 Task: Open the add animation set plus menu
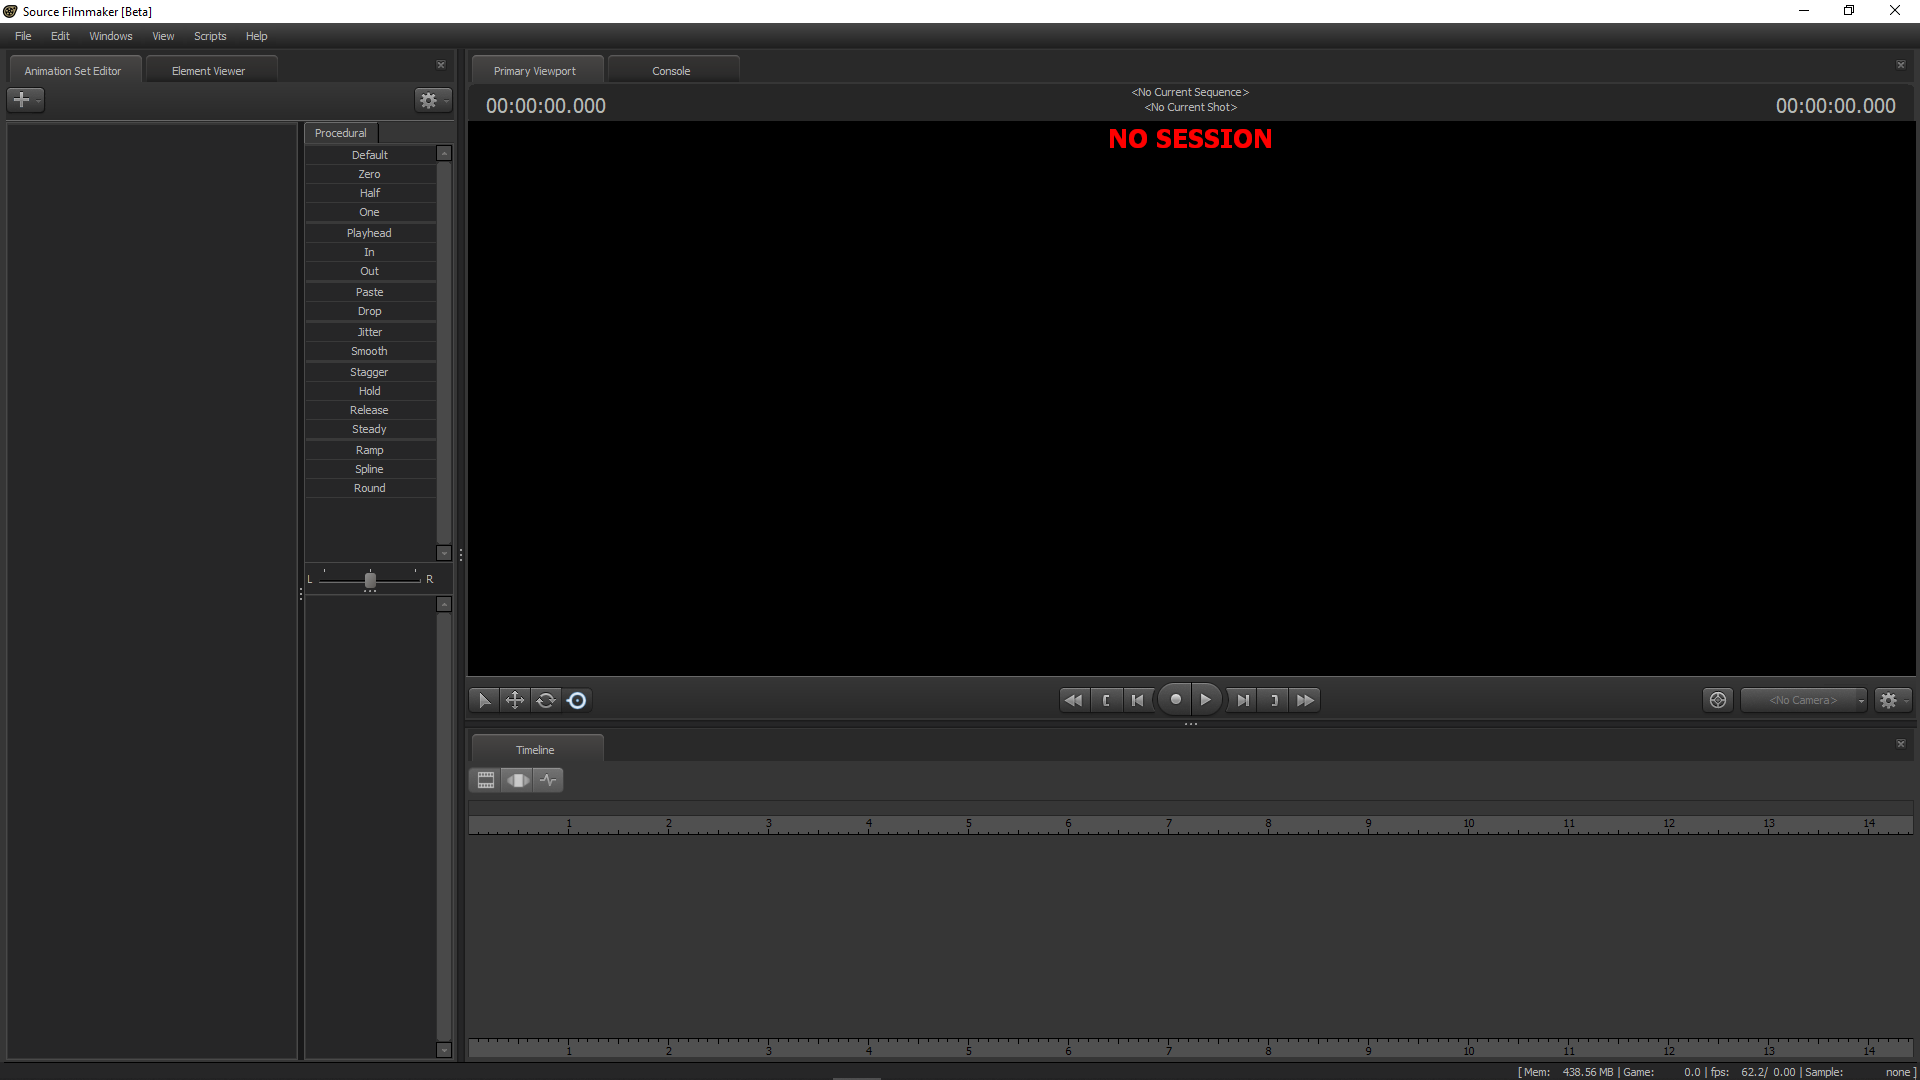tap(25, 100)
